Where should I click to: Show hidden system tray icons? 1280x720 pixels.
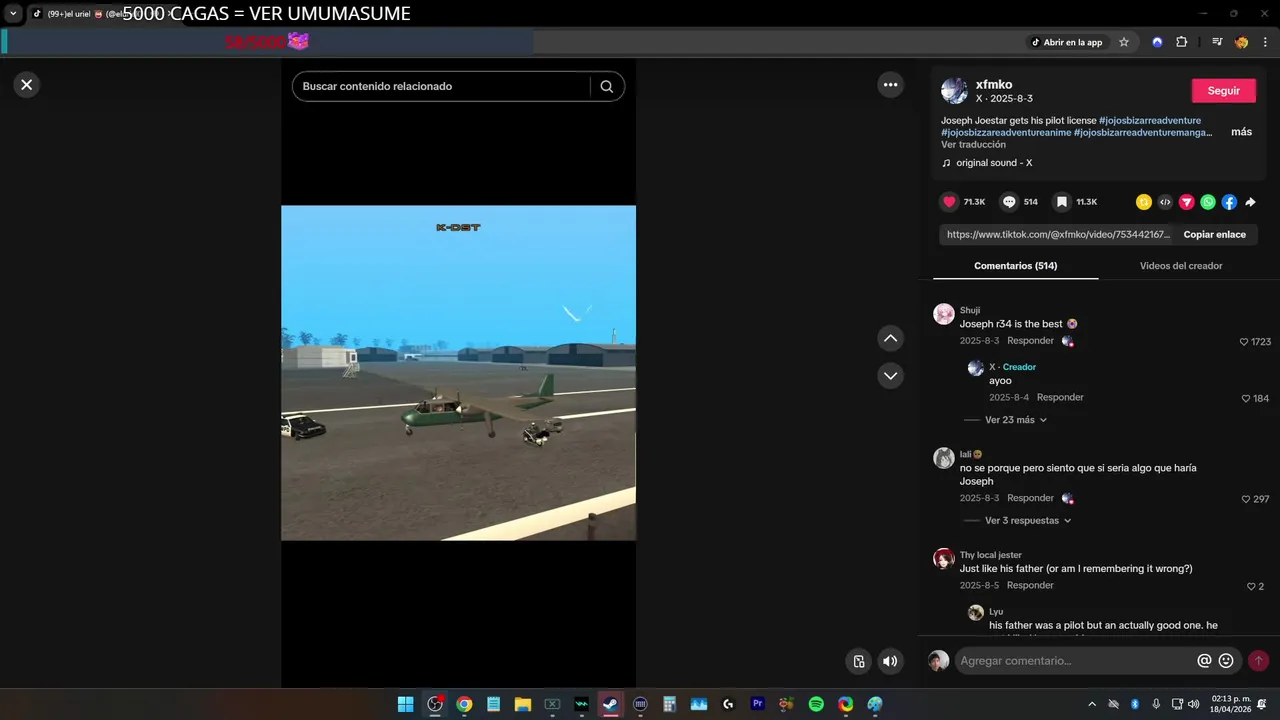(1092, 704)
